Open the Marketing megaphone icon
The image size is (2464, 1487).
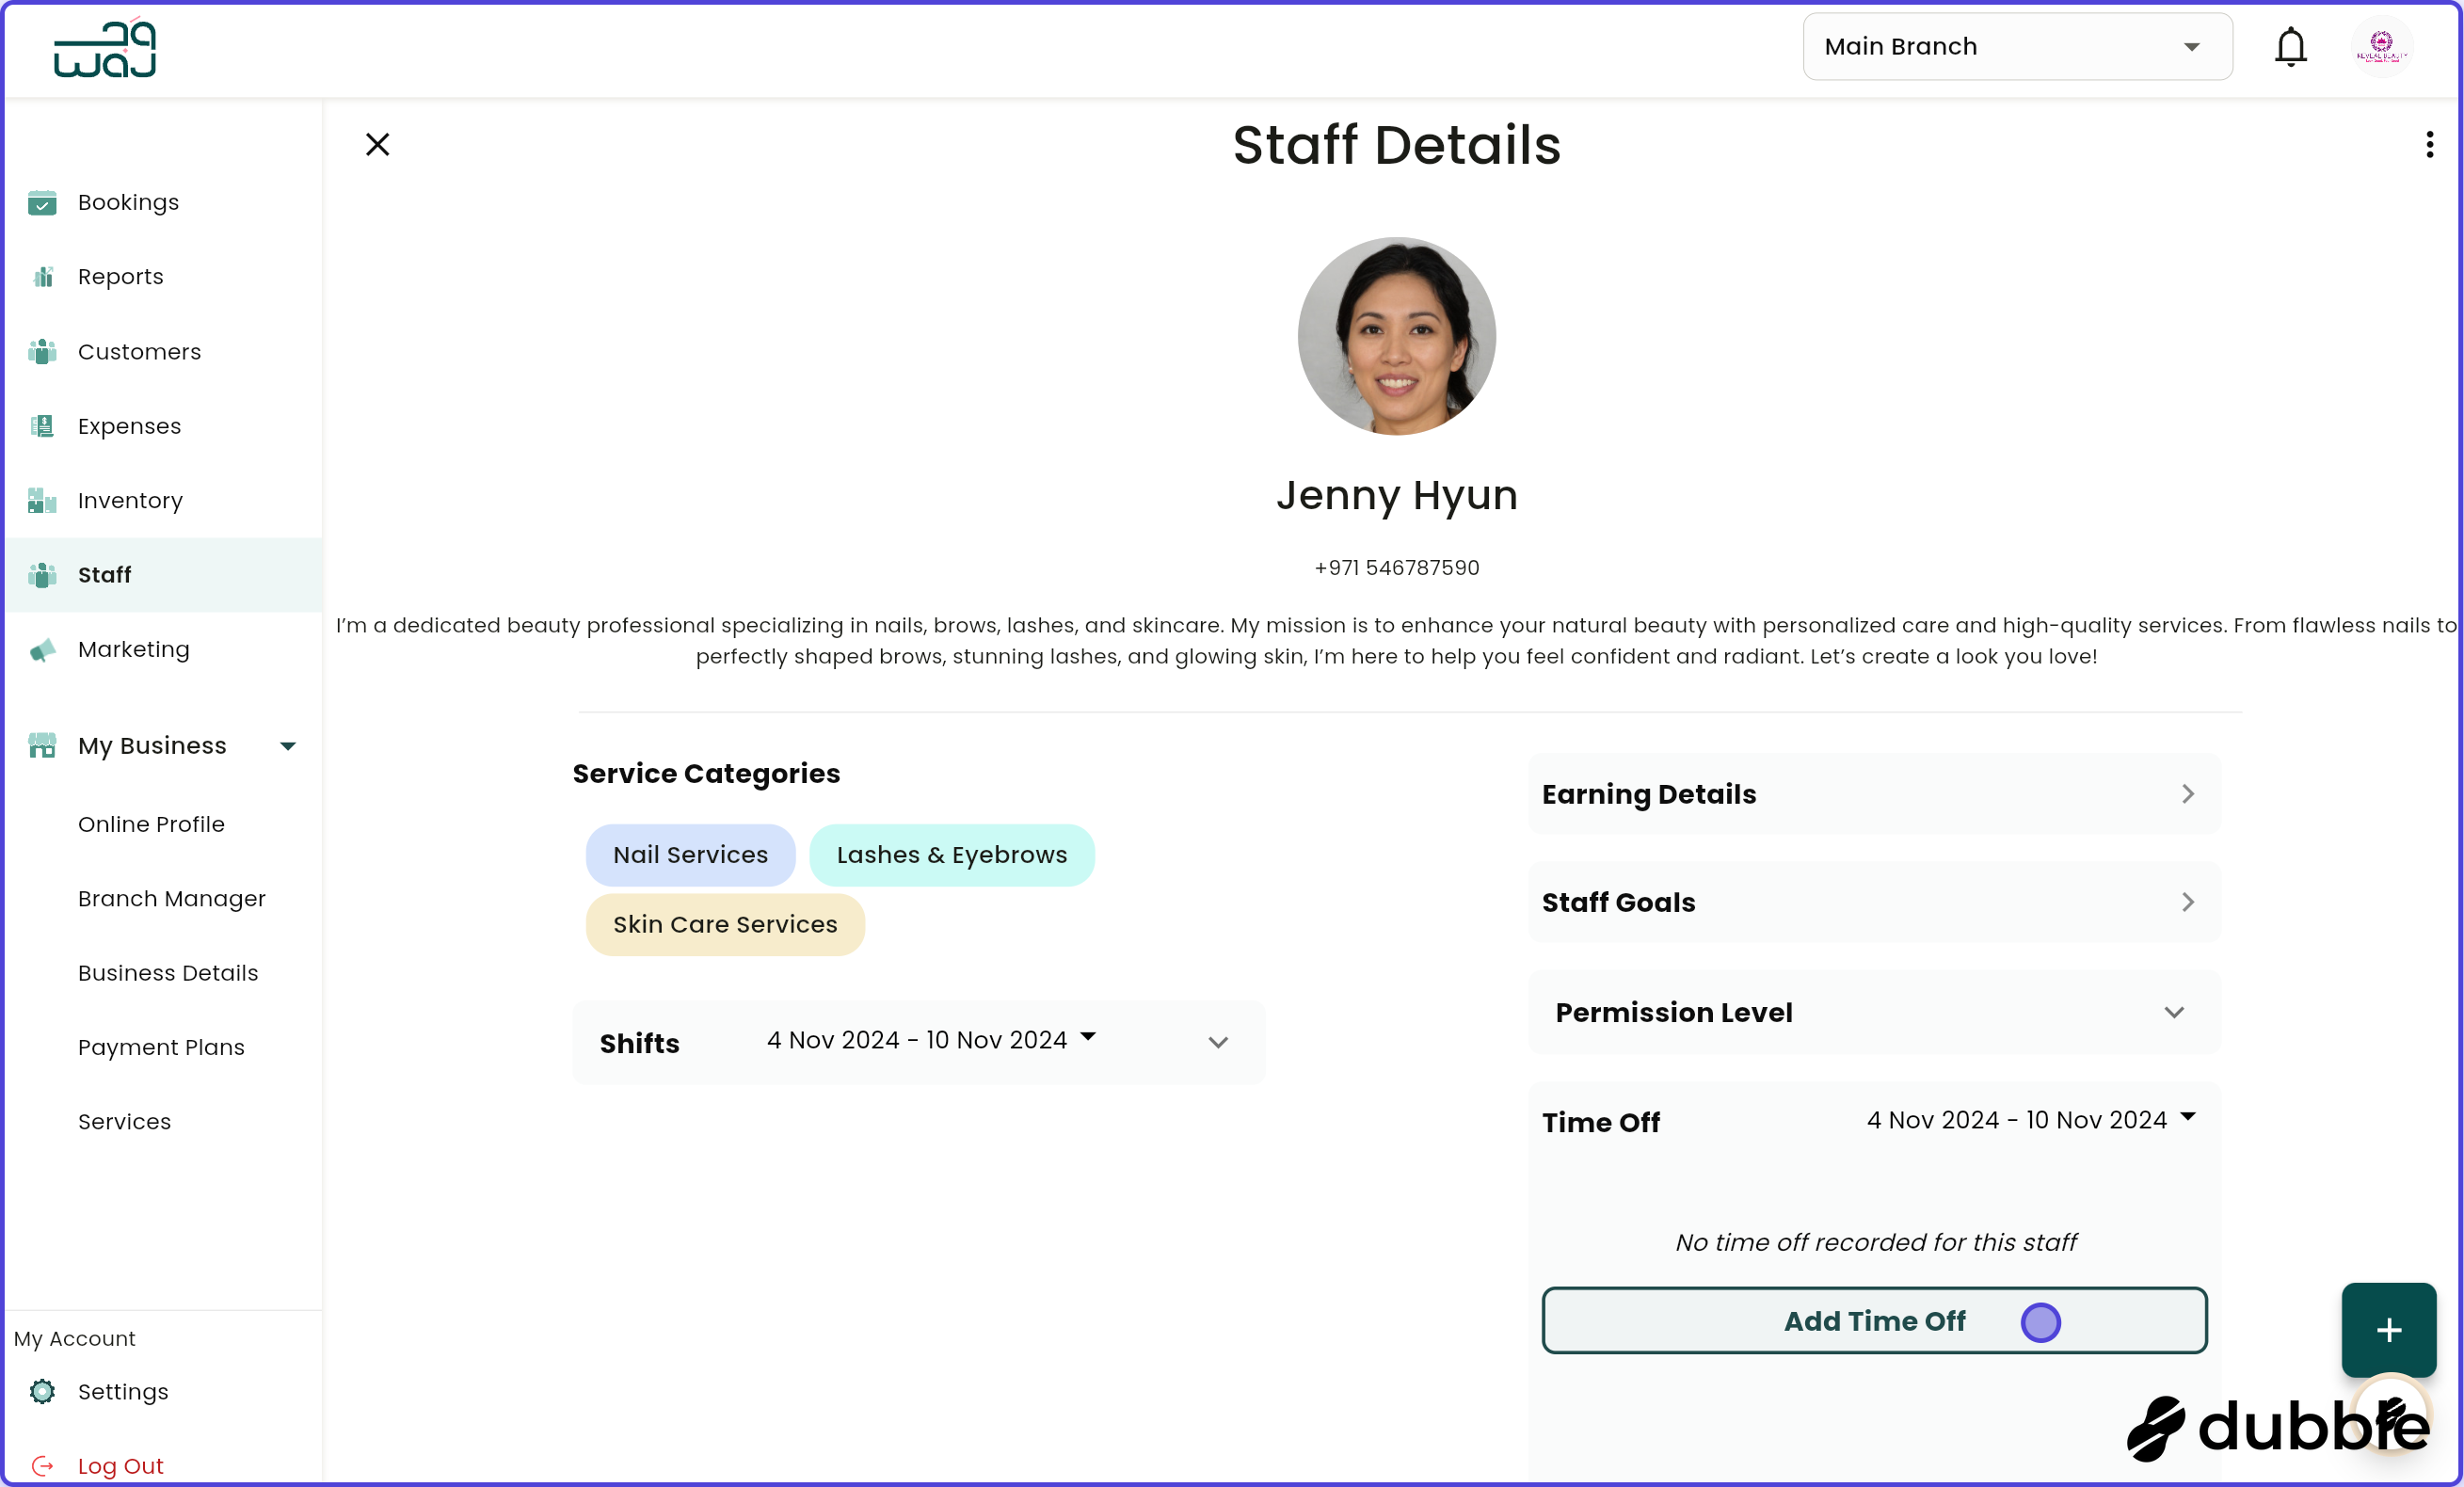pyautogui.click(x=42, y=650)
